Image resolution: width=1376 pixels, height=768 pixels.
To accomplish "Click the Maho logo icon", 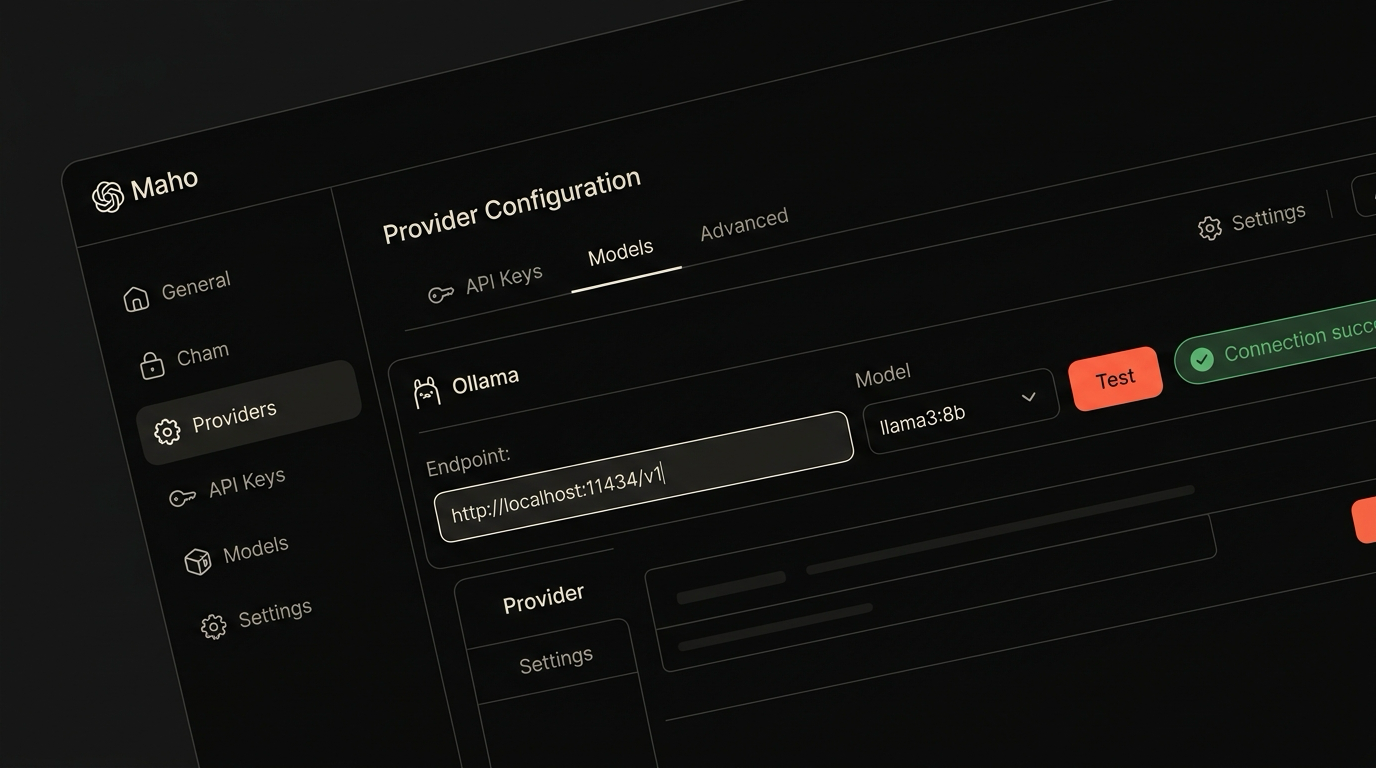I will point(108,196).
